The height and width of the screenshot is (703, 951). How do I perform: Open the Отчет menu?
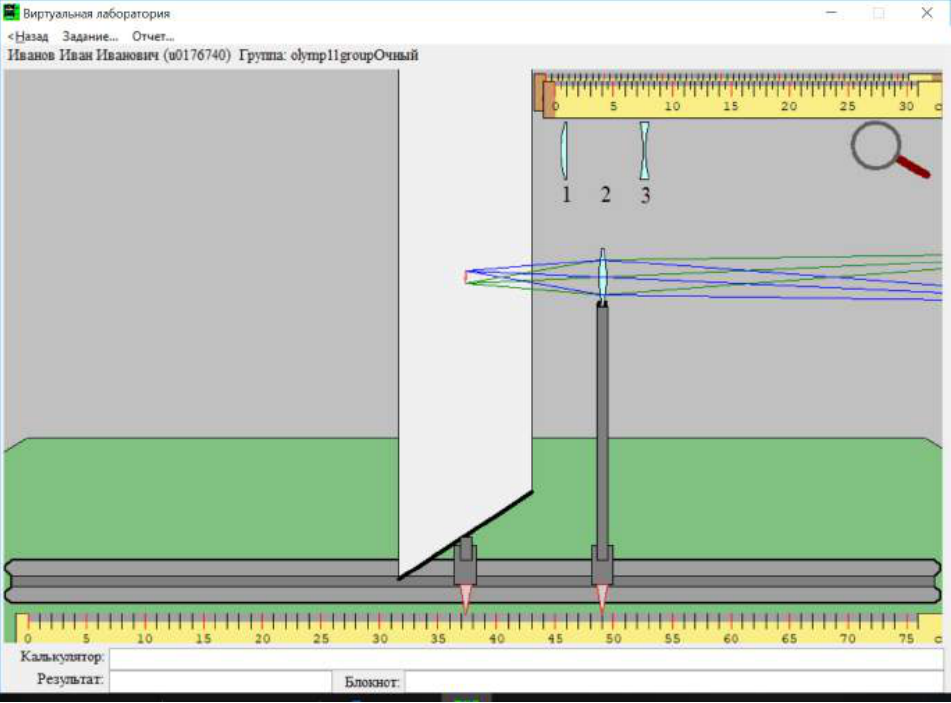tap(153, 36)
